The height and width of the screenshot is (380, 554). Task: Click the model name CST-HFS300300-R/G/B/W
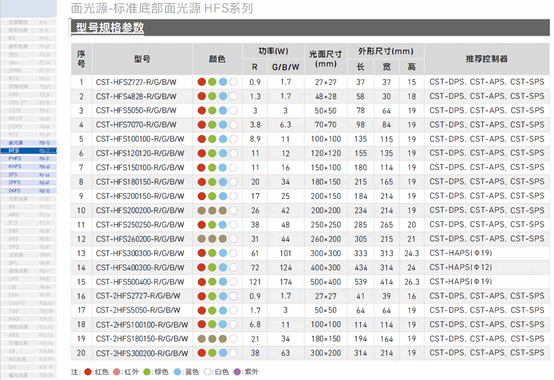coord(140,253)
